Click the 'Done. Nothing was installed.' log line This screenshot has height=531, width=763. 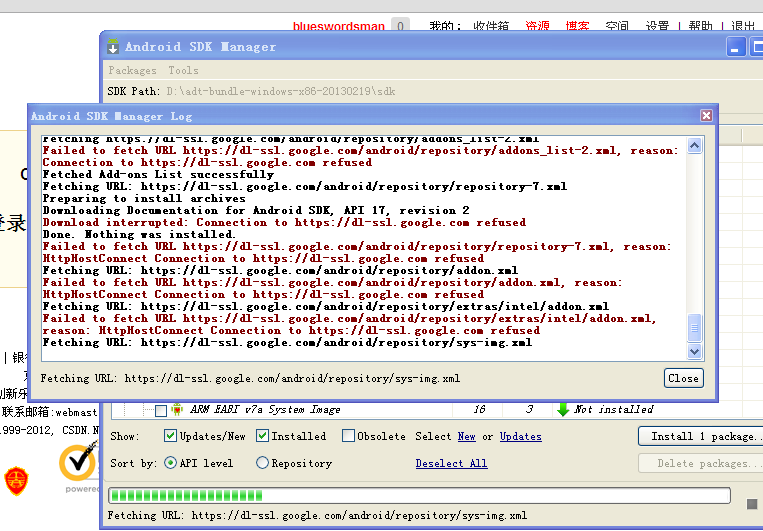[139, 234]
